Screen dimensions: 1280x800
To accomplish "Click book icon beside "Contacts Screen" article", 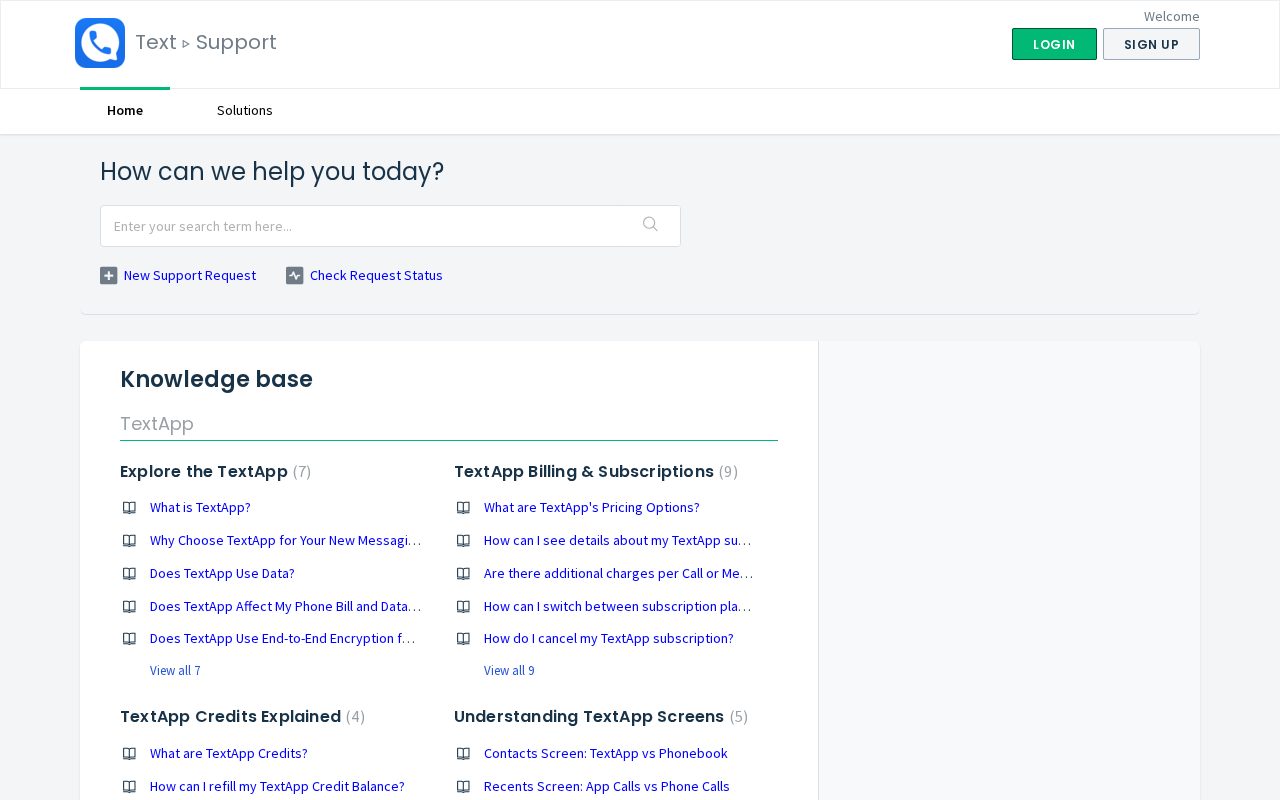I will 463,754.
